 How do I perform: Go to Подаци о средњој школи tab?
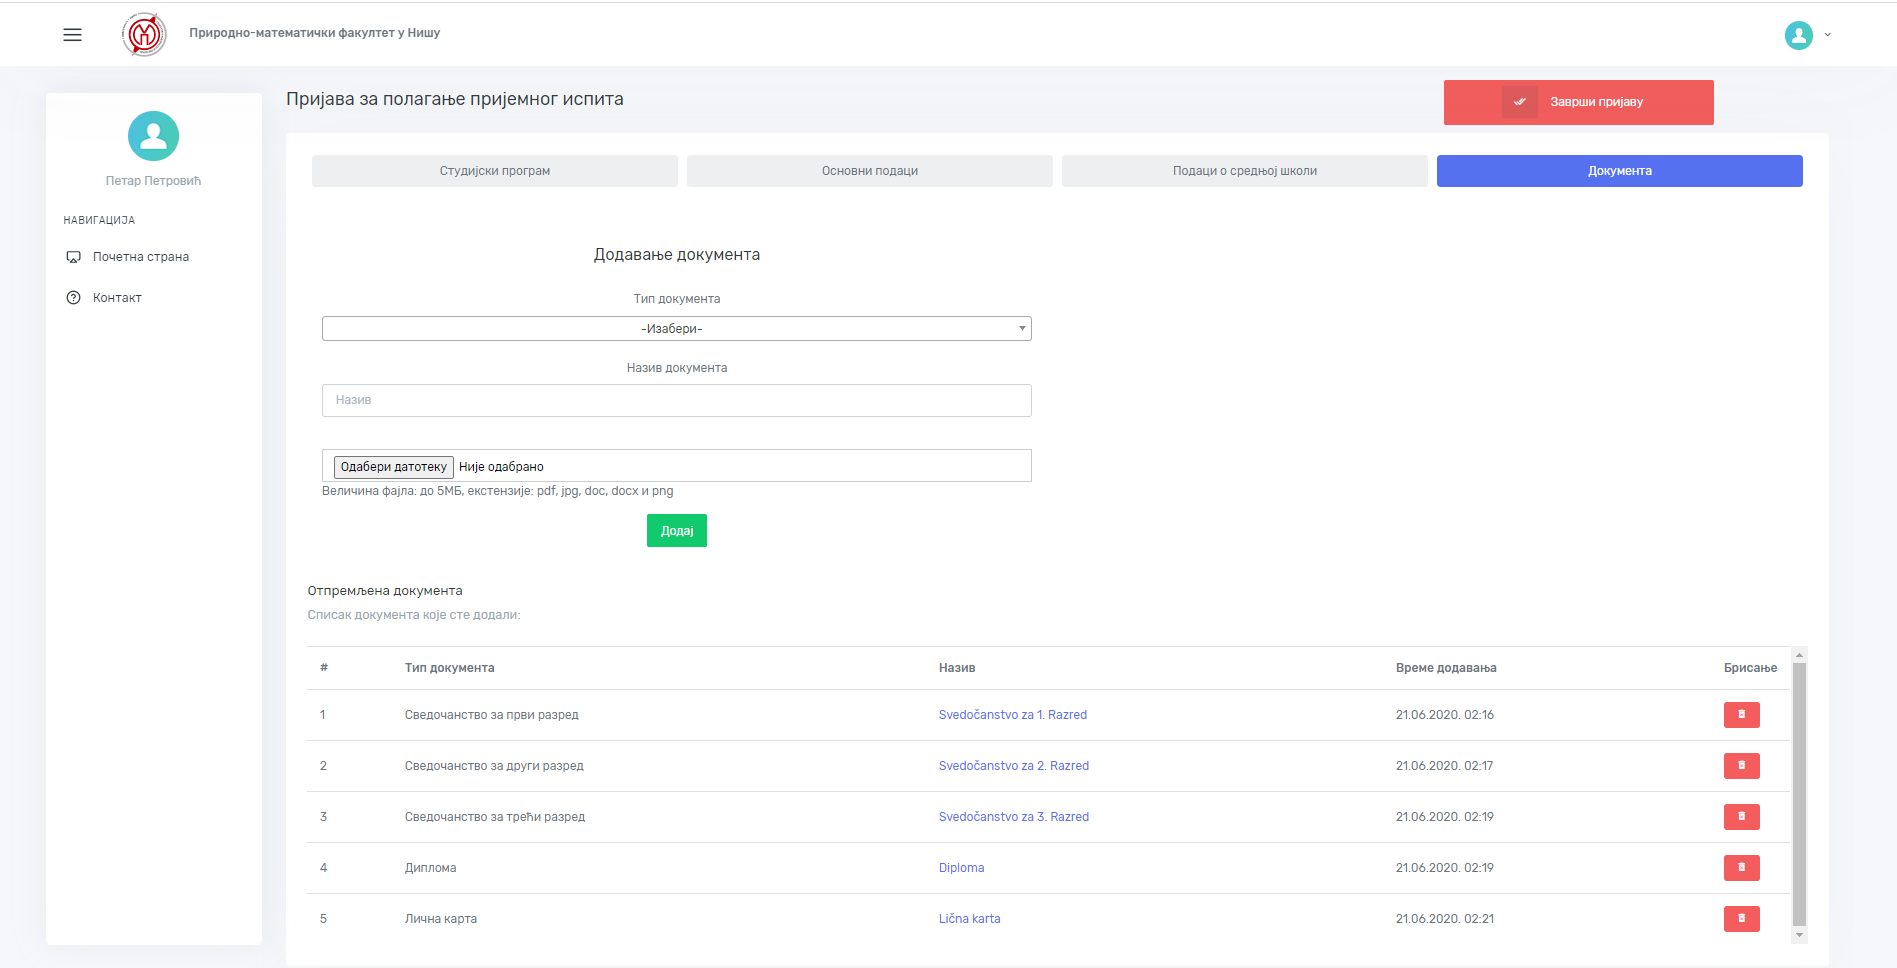(1244, 171)
